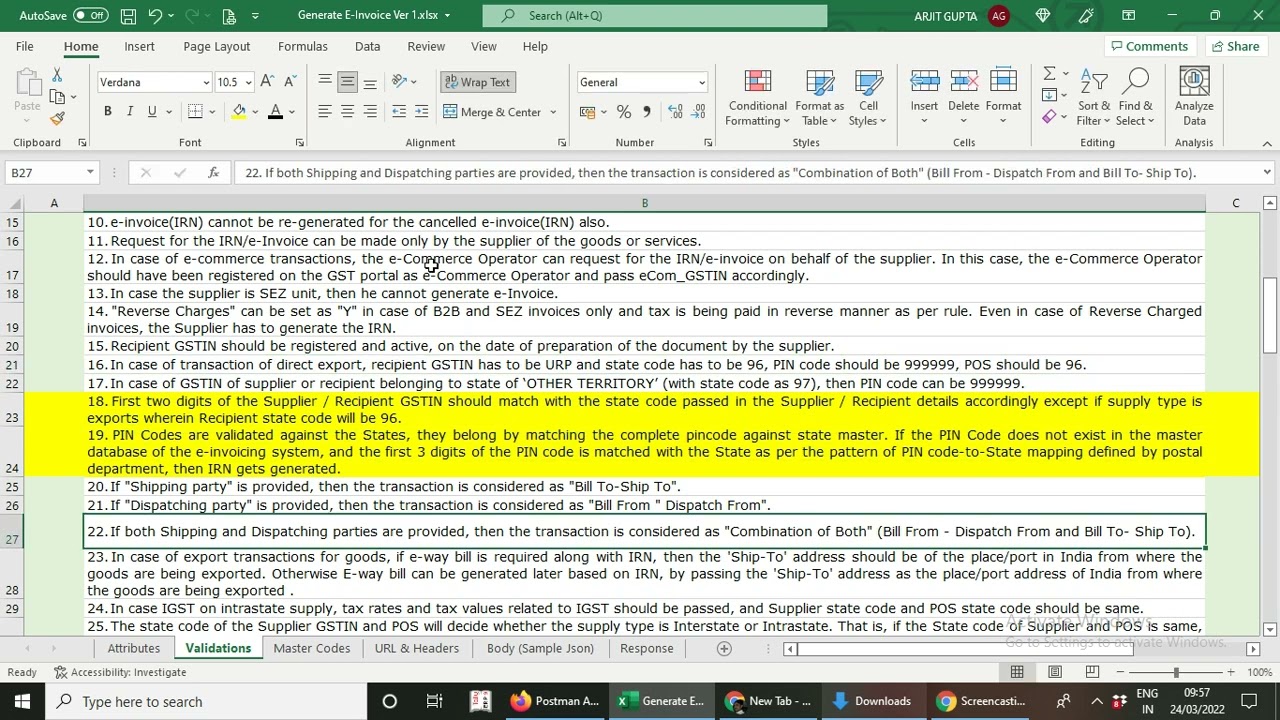This screenshot has height=720, width=1280.
Task: Click the fill color bucket swatch
Action: coord(239,112)
